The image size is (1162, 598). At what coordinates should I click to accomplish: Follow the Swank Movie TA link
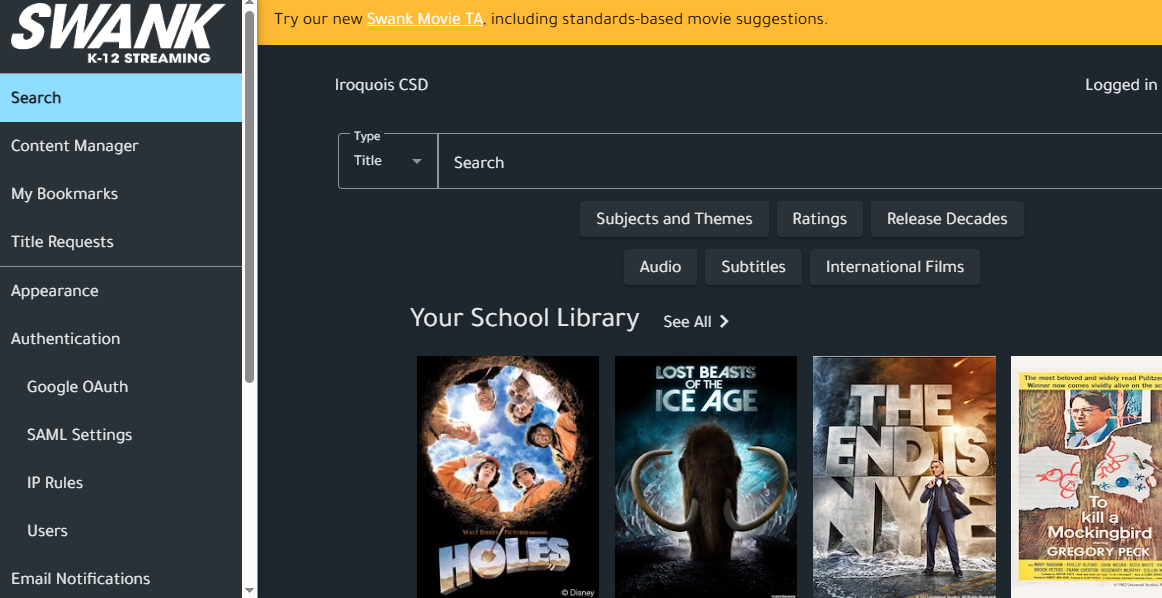pos(425,19)
